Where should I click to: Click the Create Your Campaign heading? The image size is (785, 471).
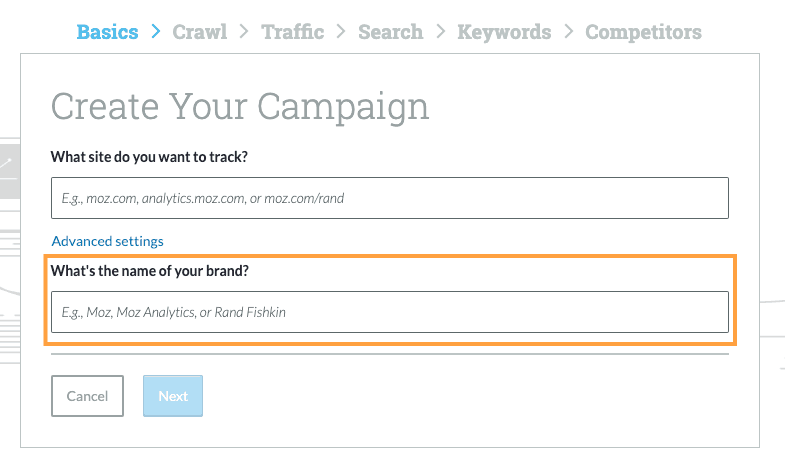tap(240, 106)
